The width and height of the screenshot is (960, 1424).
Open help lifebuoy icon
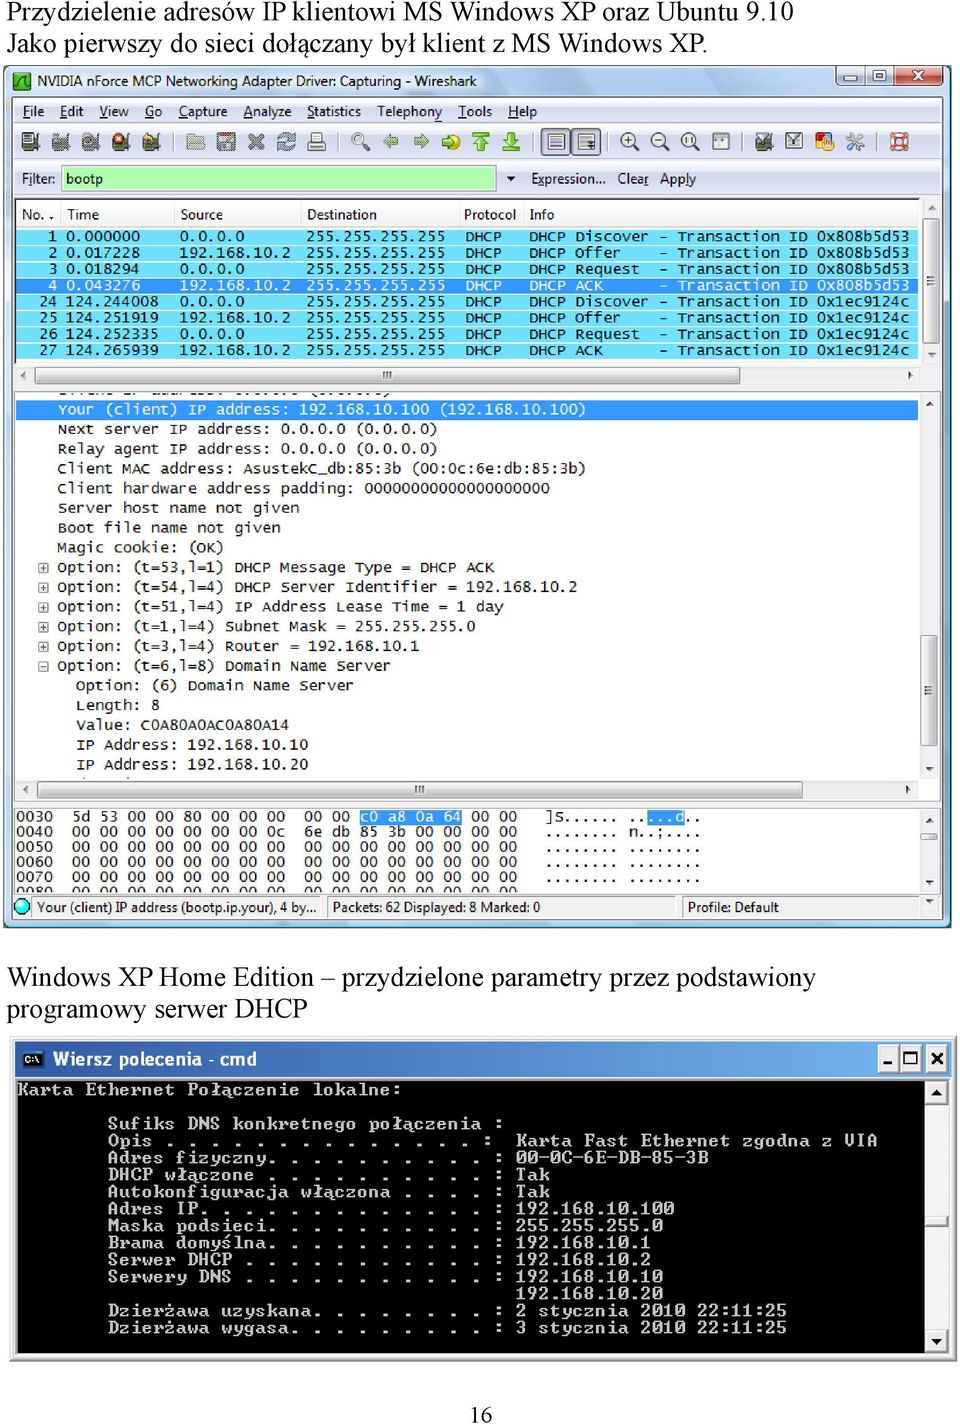click(x=899, y=142)
